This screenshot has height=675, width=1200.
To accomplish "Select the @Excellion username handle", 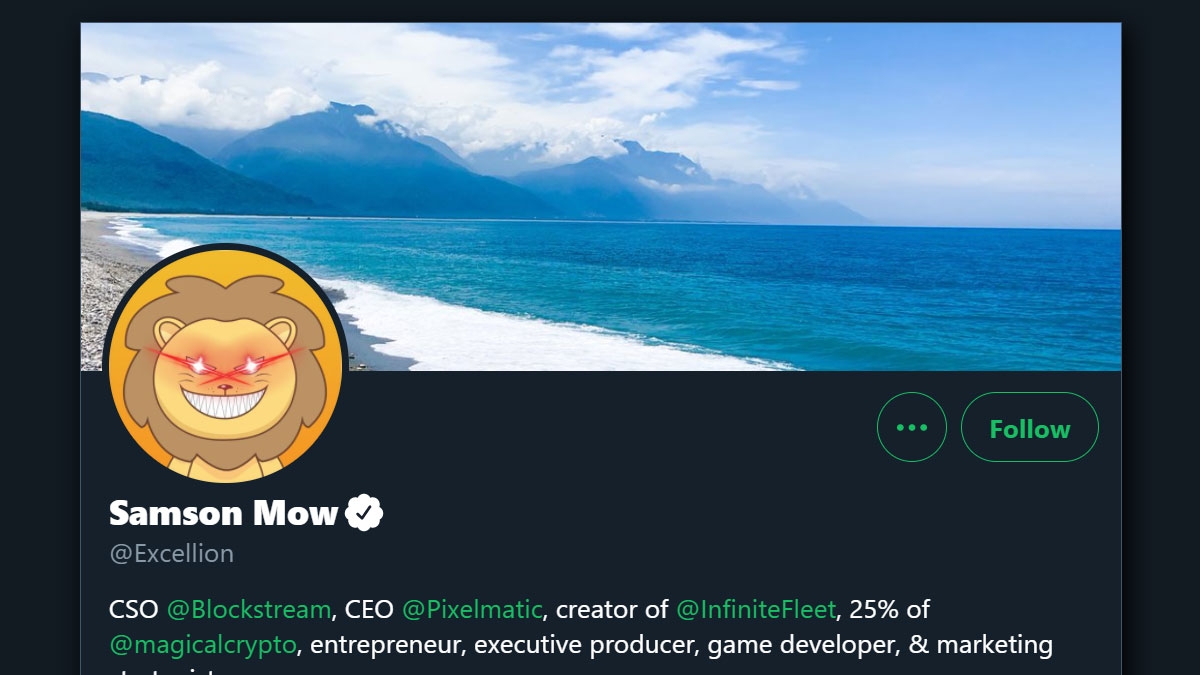I will (x=171, y=553).
